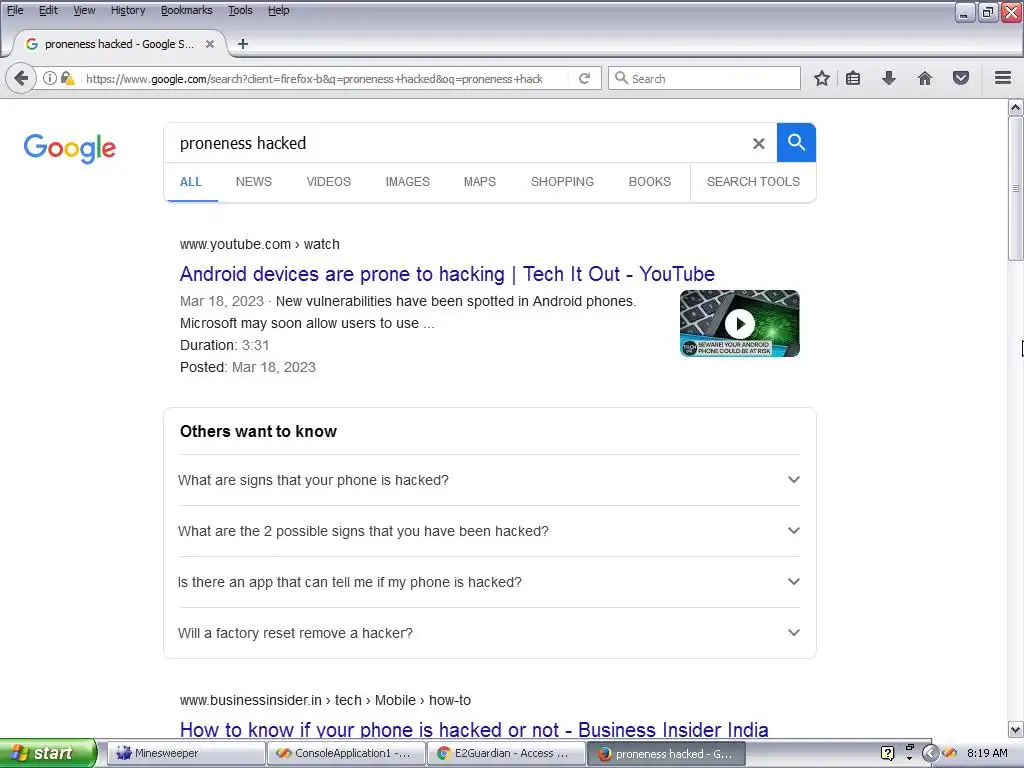The image size is (1024, 768).
Task: Open the File menu
Action: tap(15, 10)
